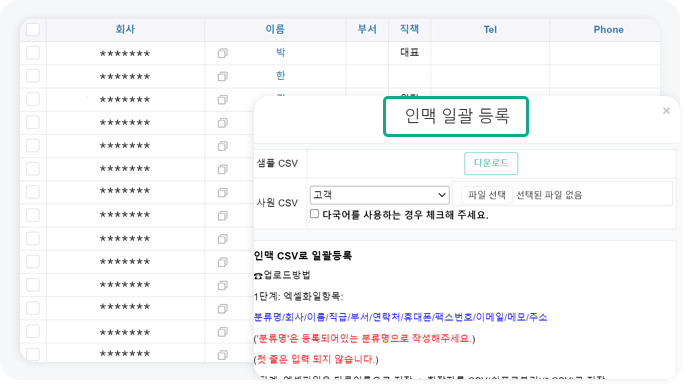Sort by the Tel column header
The image size is (685, 386).
click(490, 30)
